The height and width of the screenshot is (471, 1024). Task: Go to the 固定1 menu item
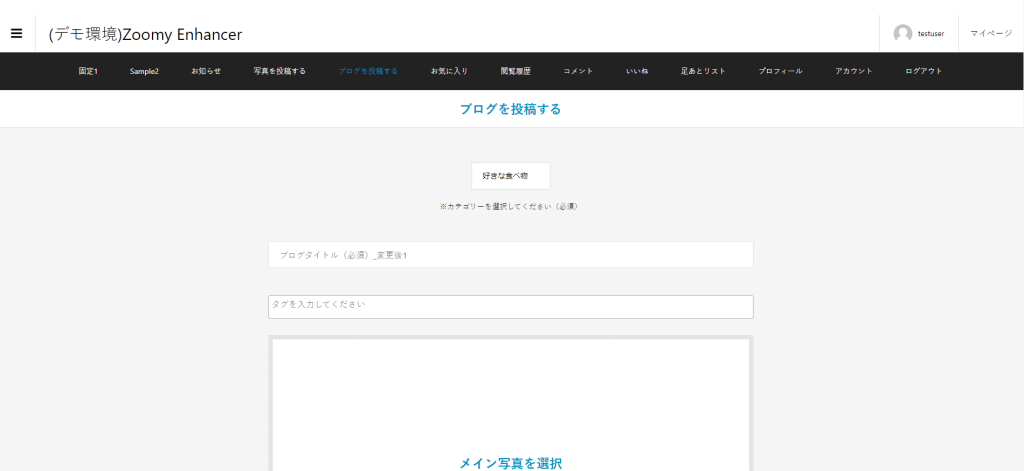pyautogui.click(x=88, y=71)
